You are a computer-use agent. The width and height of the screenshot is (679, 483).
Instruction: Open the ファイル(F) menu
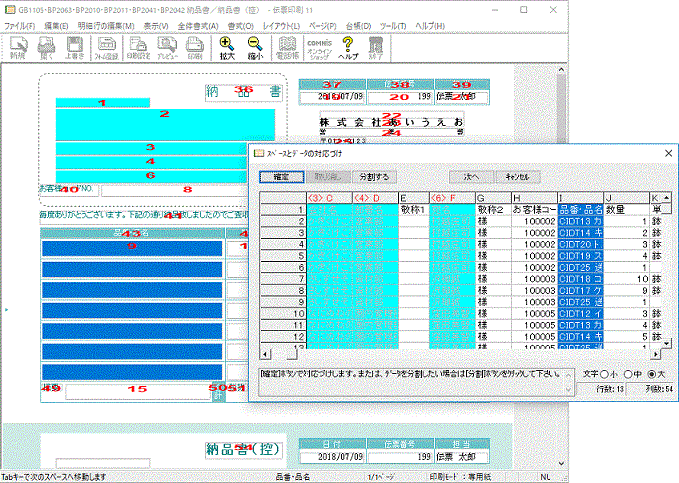[19, 26]
